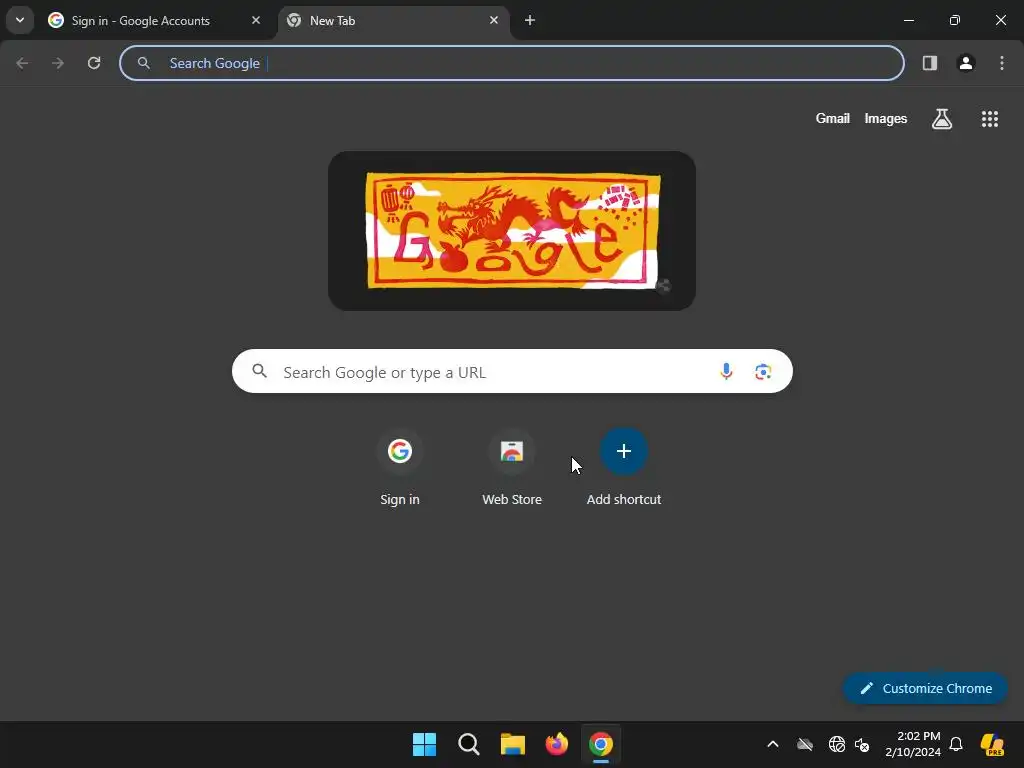The height and width of the screenshot is (768, 1024).
Task: Show hidden system tray icons
Action: click(x=773, y=744)
